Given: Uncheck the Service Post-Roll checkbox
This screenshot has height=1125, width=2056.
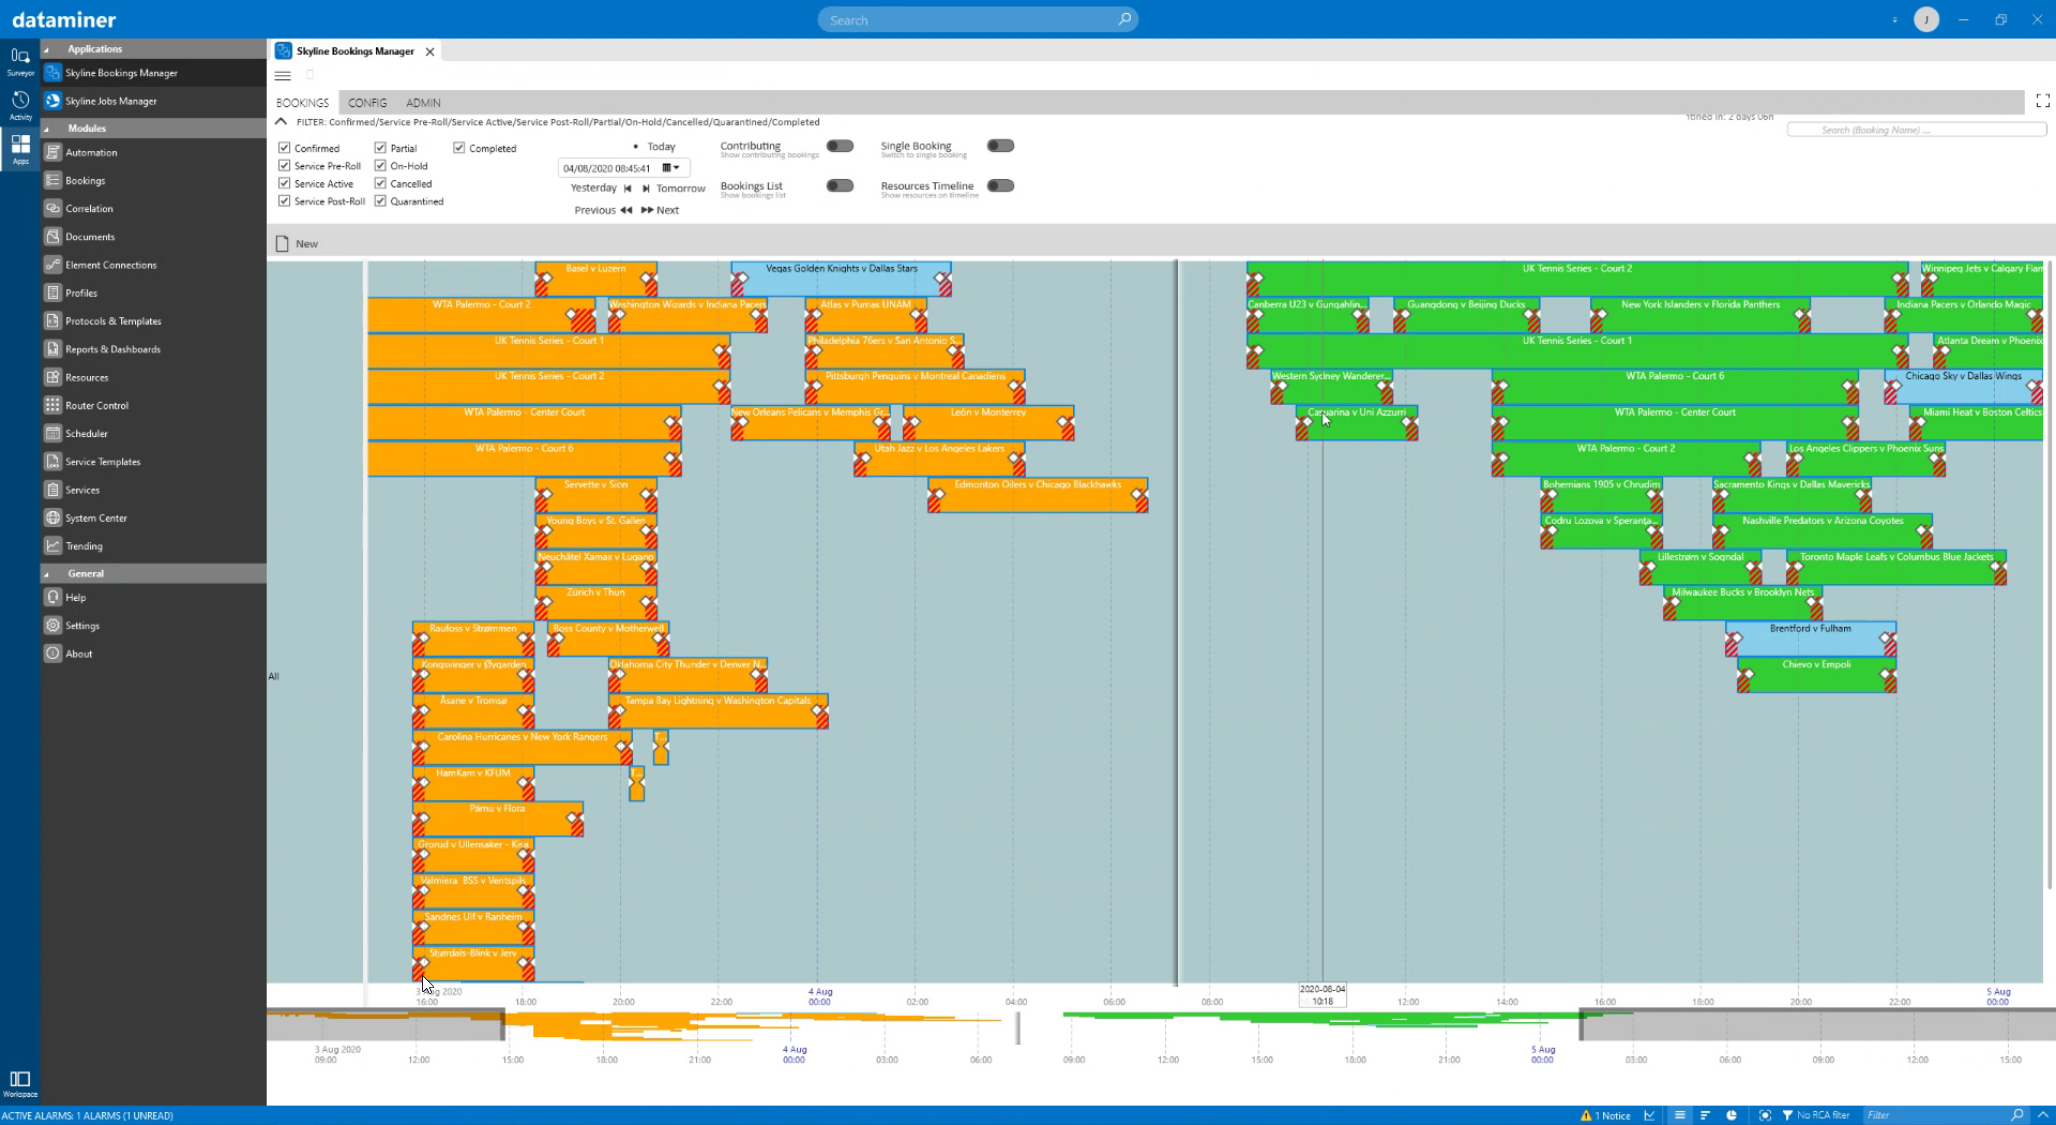Looking at the screenshot, I should point(284,201).
